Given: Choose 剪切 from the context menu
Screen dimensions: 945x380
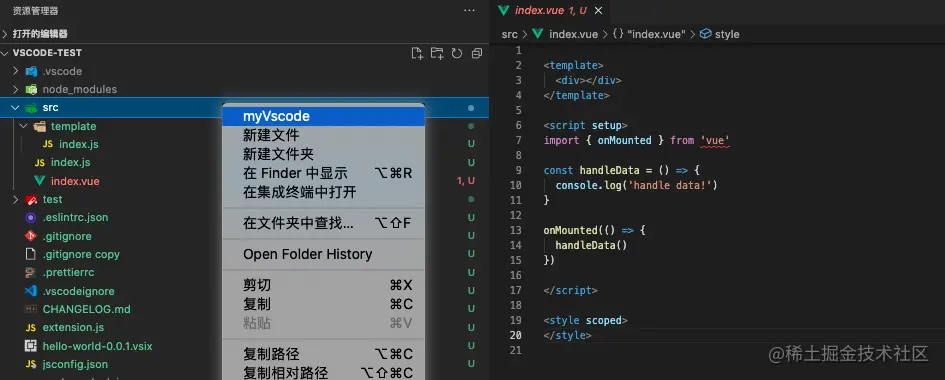Looking at the screenshot, I should tap(324, 285).
